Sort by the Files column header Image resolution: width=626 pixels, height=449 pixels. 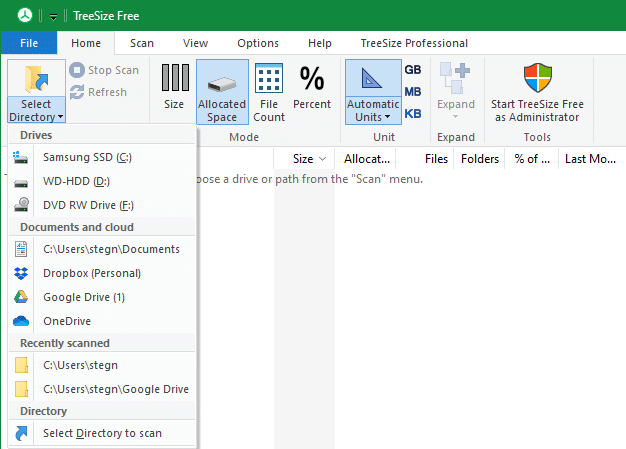(425, 158)
